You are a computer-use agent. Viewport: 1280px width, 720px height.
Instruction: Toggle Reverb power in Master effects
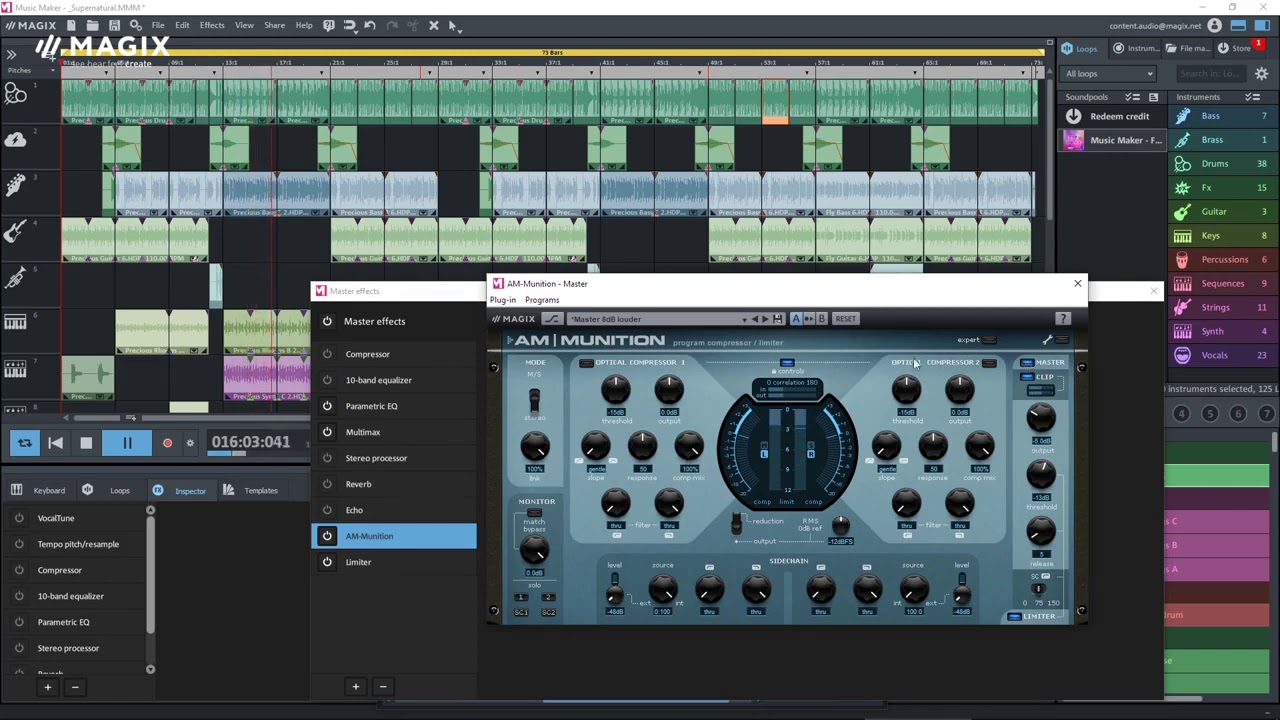pos(327,484)
